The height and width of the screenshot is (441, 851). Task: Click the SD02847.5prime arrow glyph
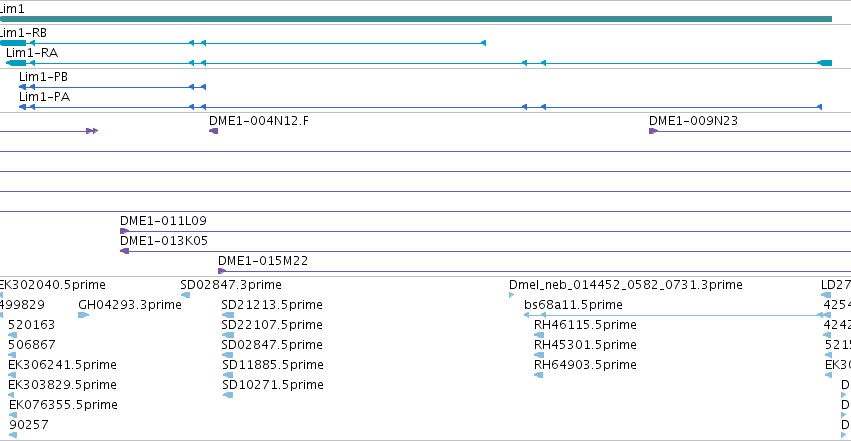tap(228, 355)
